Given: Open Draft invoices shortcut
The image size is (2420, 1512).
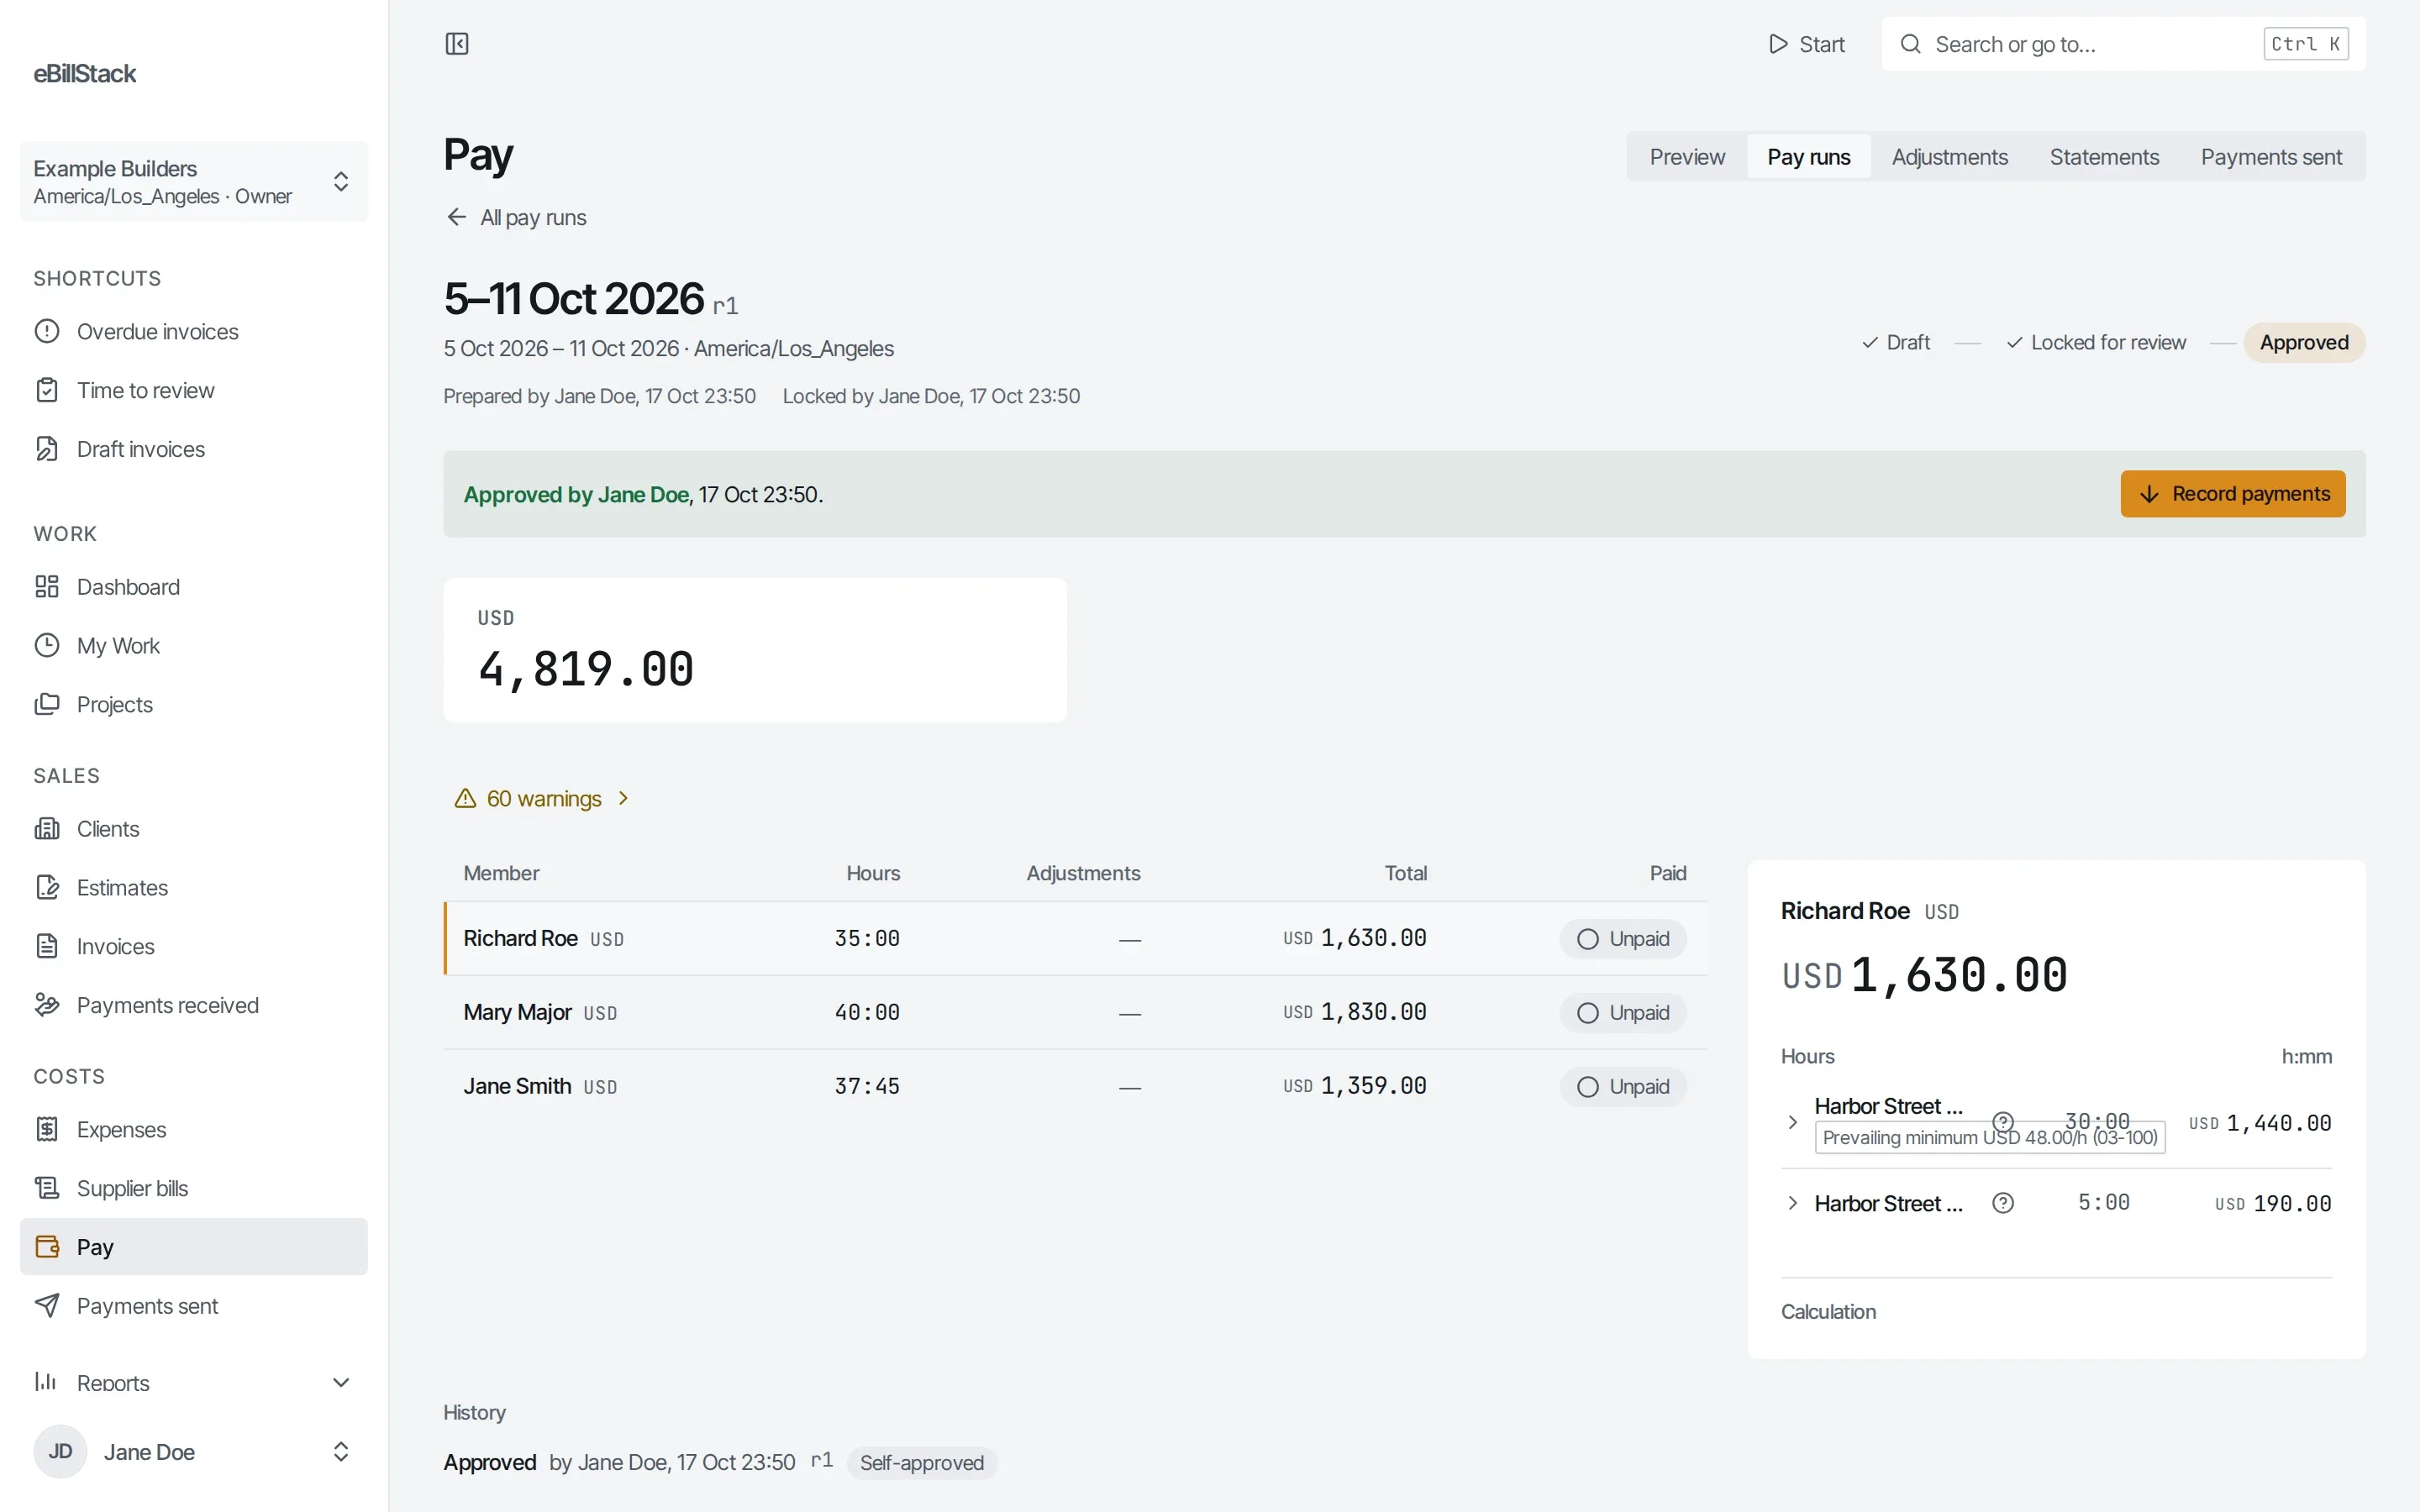Looking at the screenshot, I should pyautogui.click(x=194, y=450).
